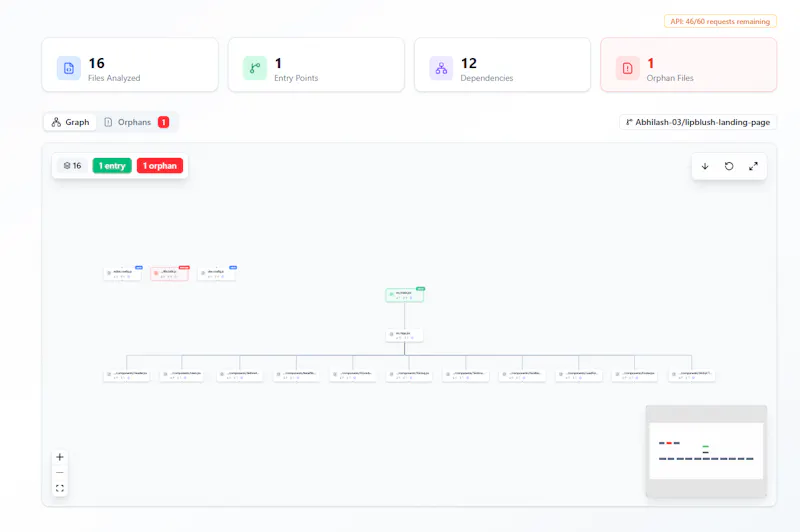Screen dimensions: 800x532
Task: Switch to the Graph tab
Action: tap(70, 122)
